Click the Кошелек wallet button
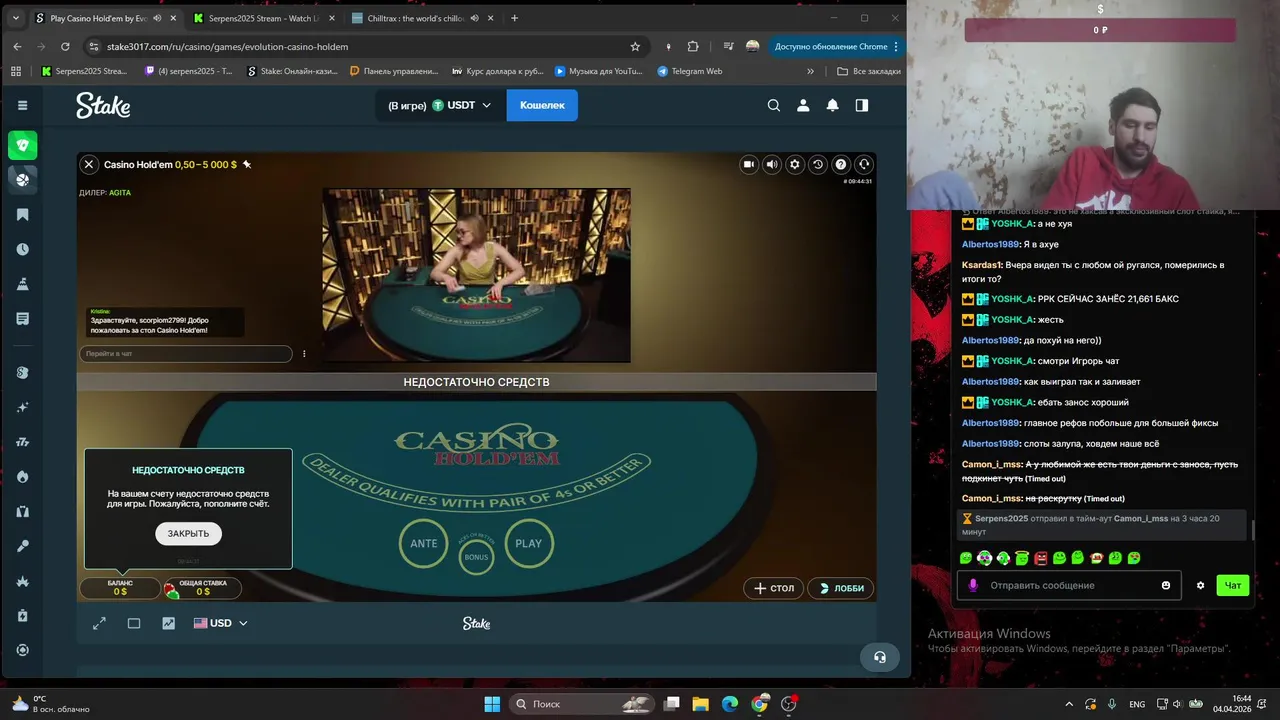This screenshot has width=1280, height=720. point(542,105)
